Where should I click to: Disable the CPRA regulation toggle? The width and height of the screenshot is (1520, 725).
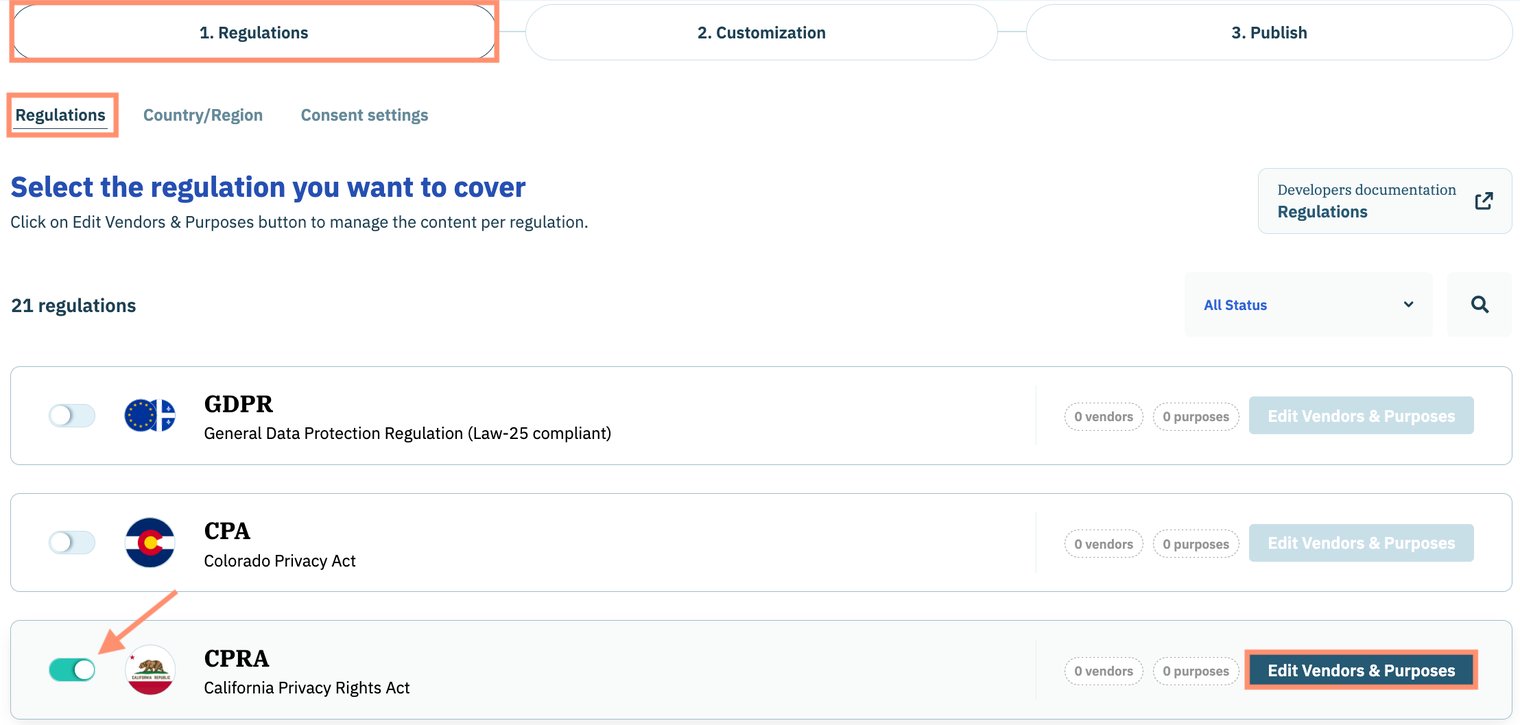72,670
